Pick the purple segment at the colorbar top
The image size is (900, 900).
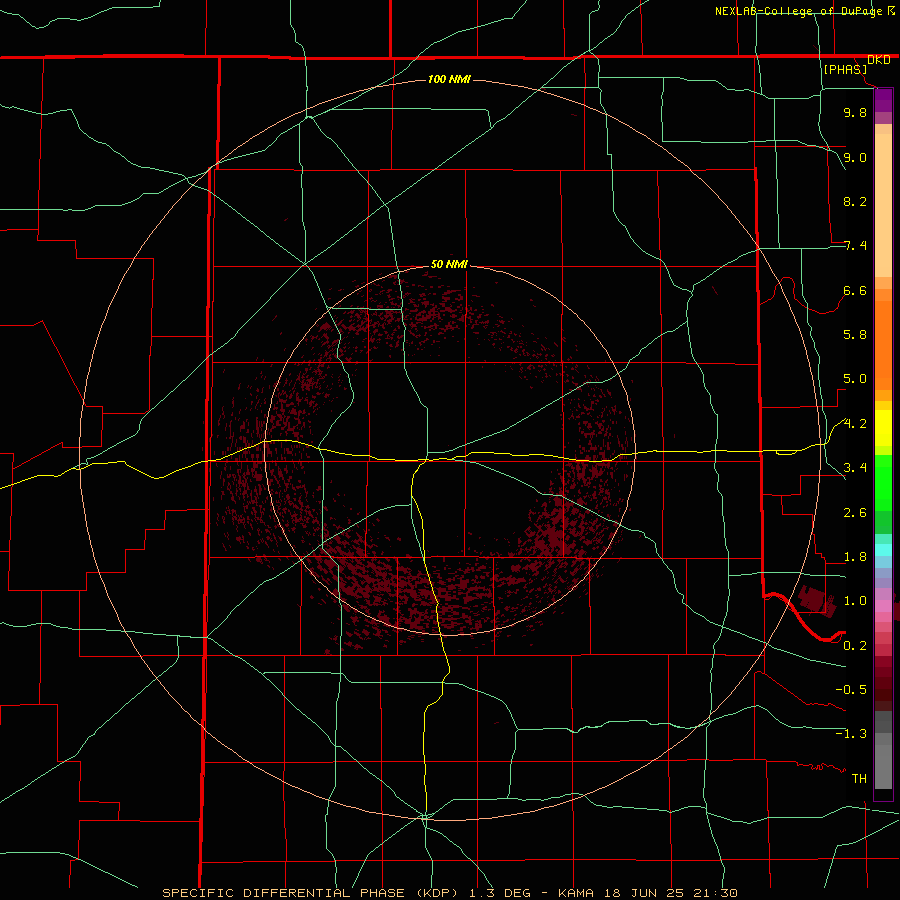883,100
